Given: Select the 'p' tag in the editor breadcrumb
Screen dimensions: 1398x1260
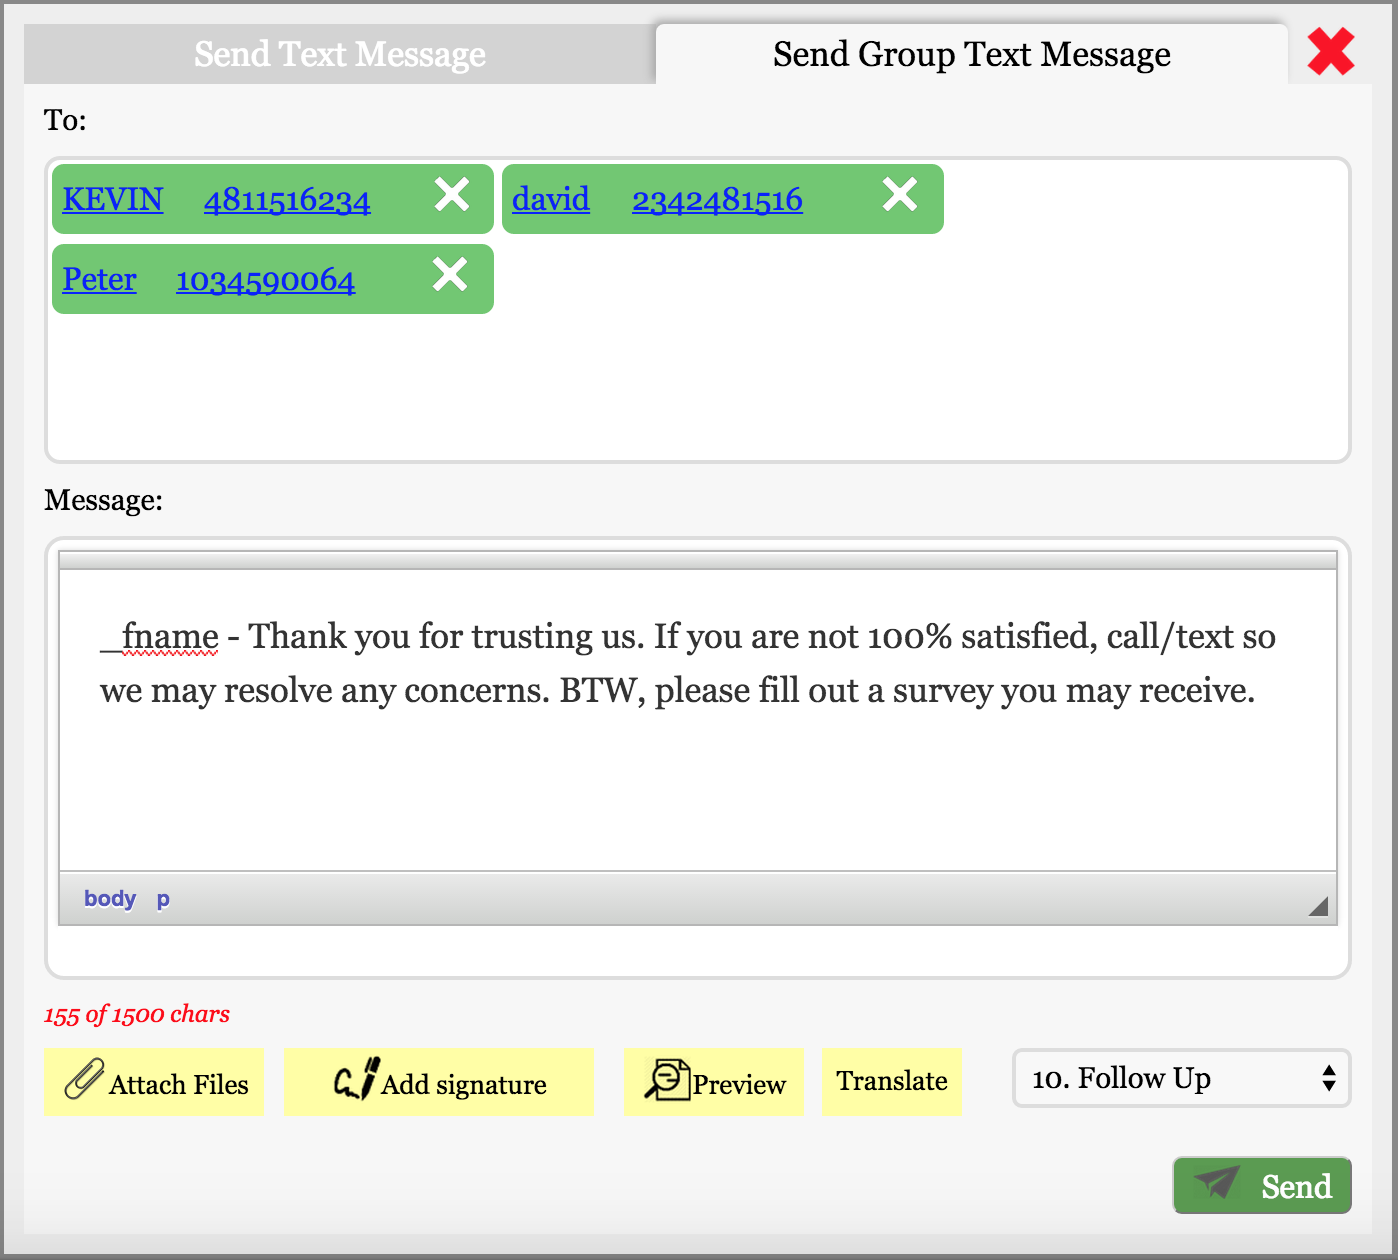Looking at the screenshot, I should (x=163, y=898).
